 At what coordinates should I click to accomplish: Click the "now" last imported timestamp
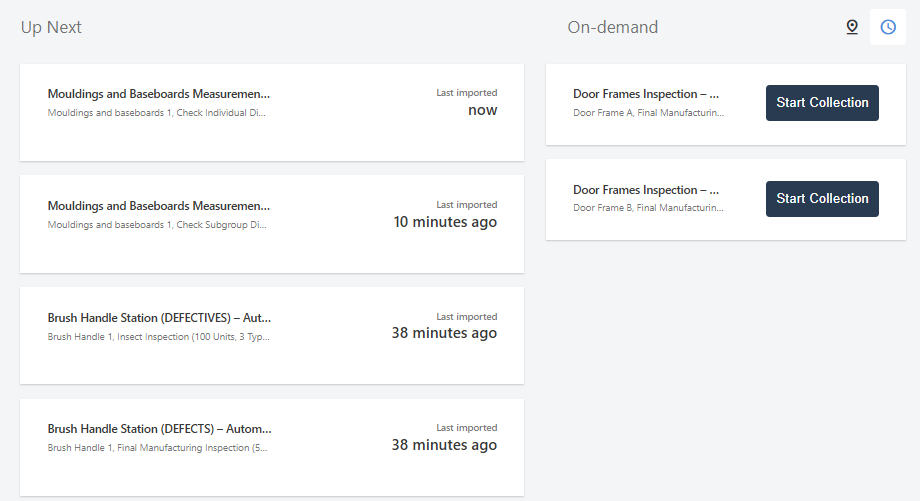click(482, 110)
